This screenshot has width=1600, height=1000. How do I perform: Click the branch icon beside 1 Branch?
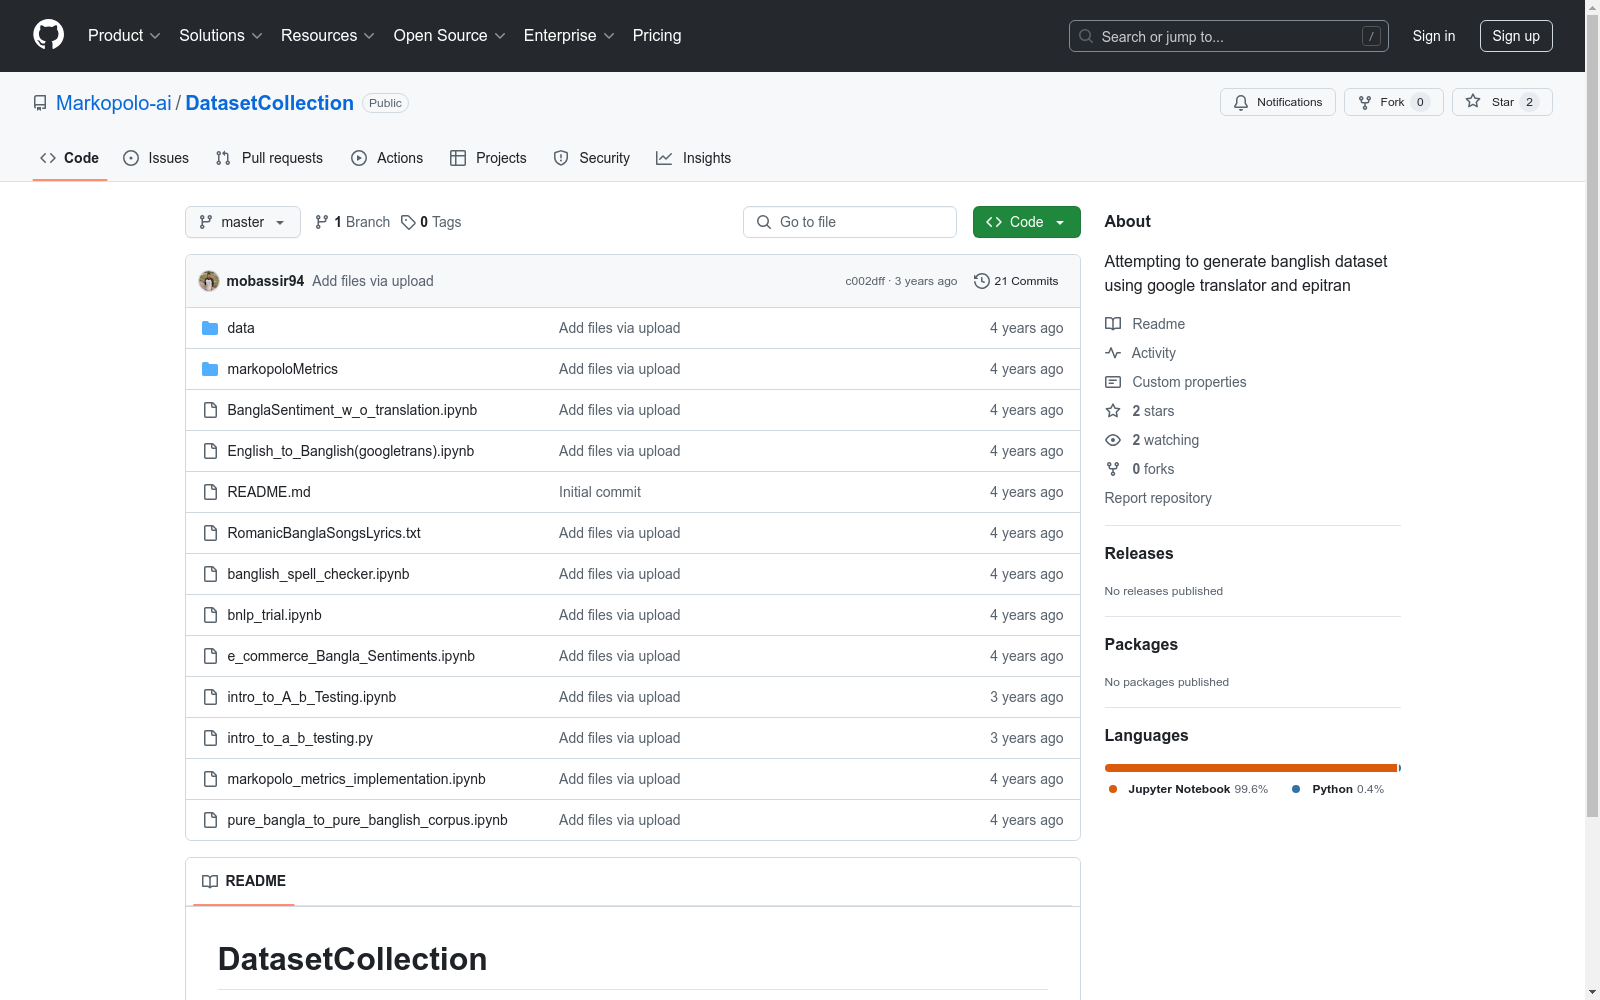click(x=322, y=222)
